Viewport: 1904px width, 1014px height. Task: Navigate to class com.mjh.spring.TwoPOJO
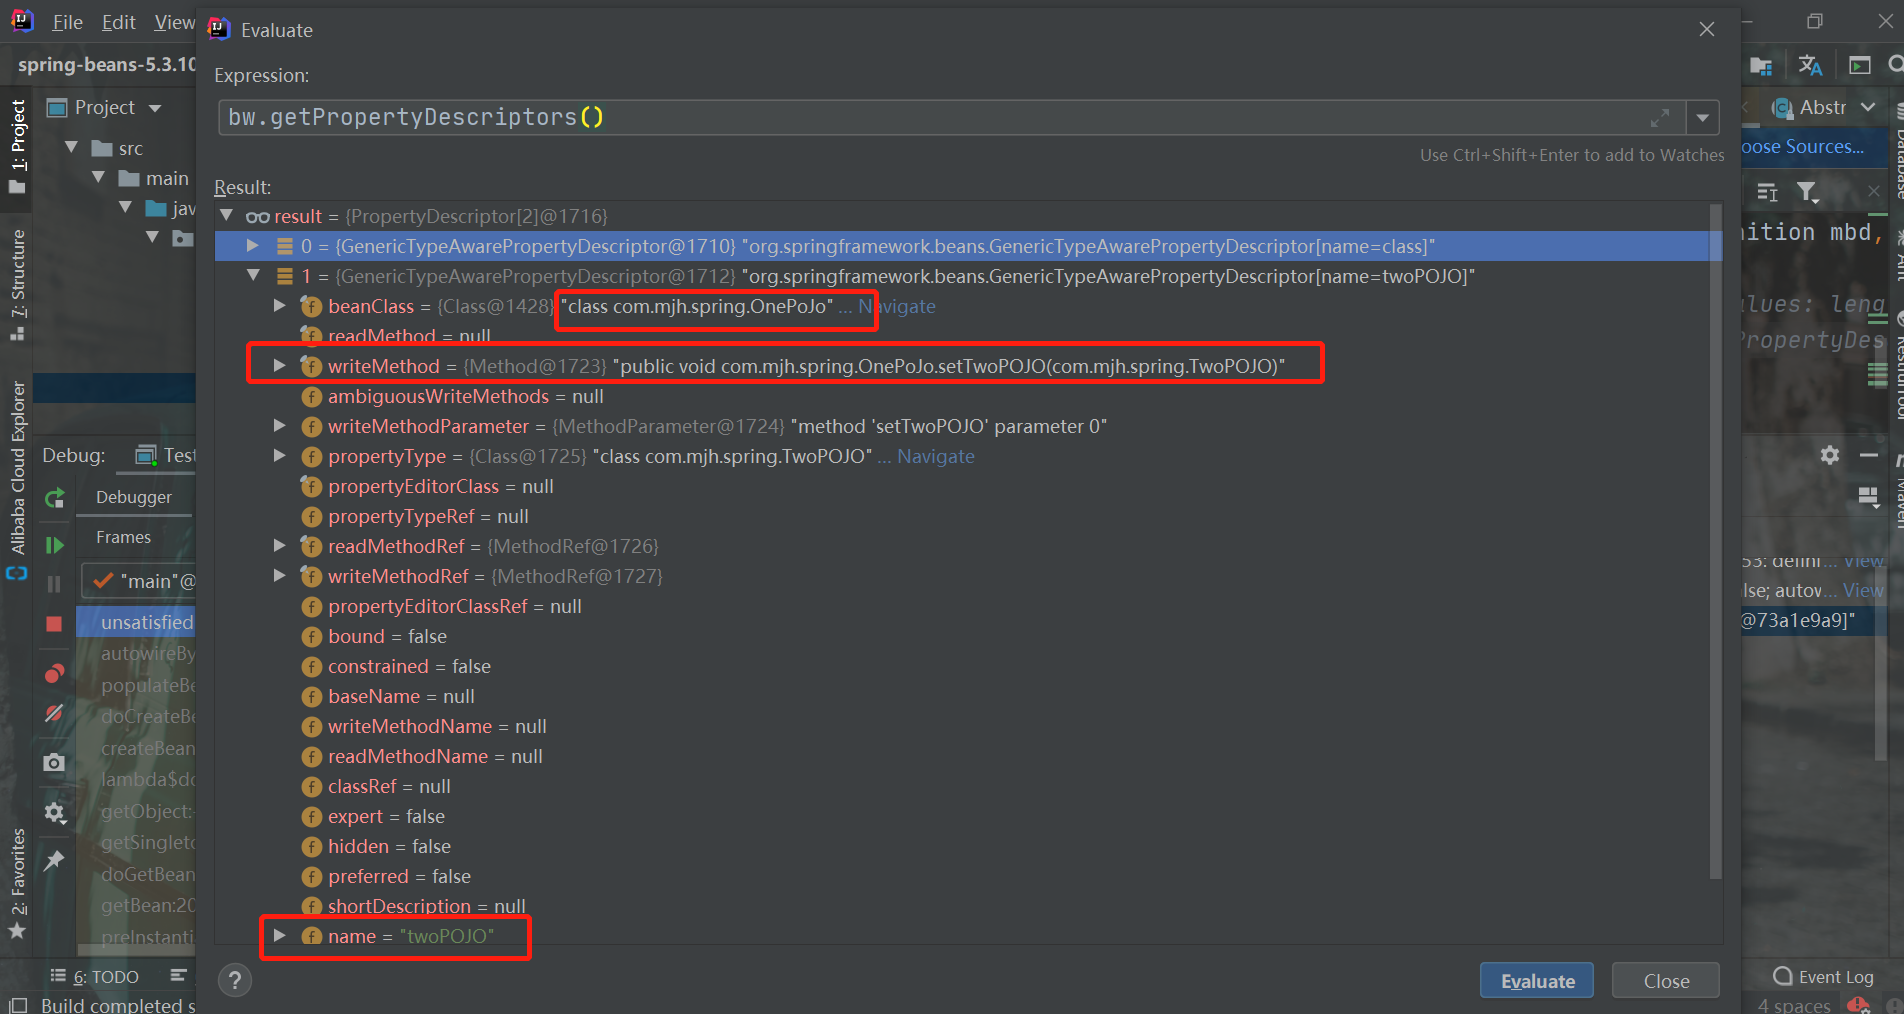point(935,457)
